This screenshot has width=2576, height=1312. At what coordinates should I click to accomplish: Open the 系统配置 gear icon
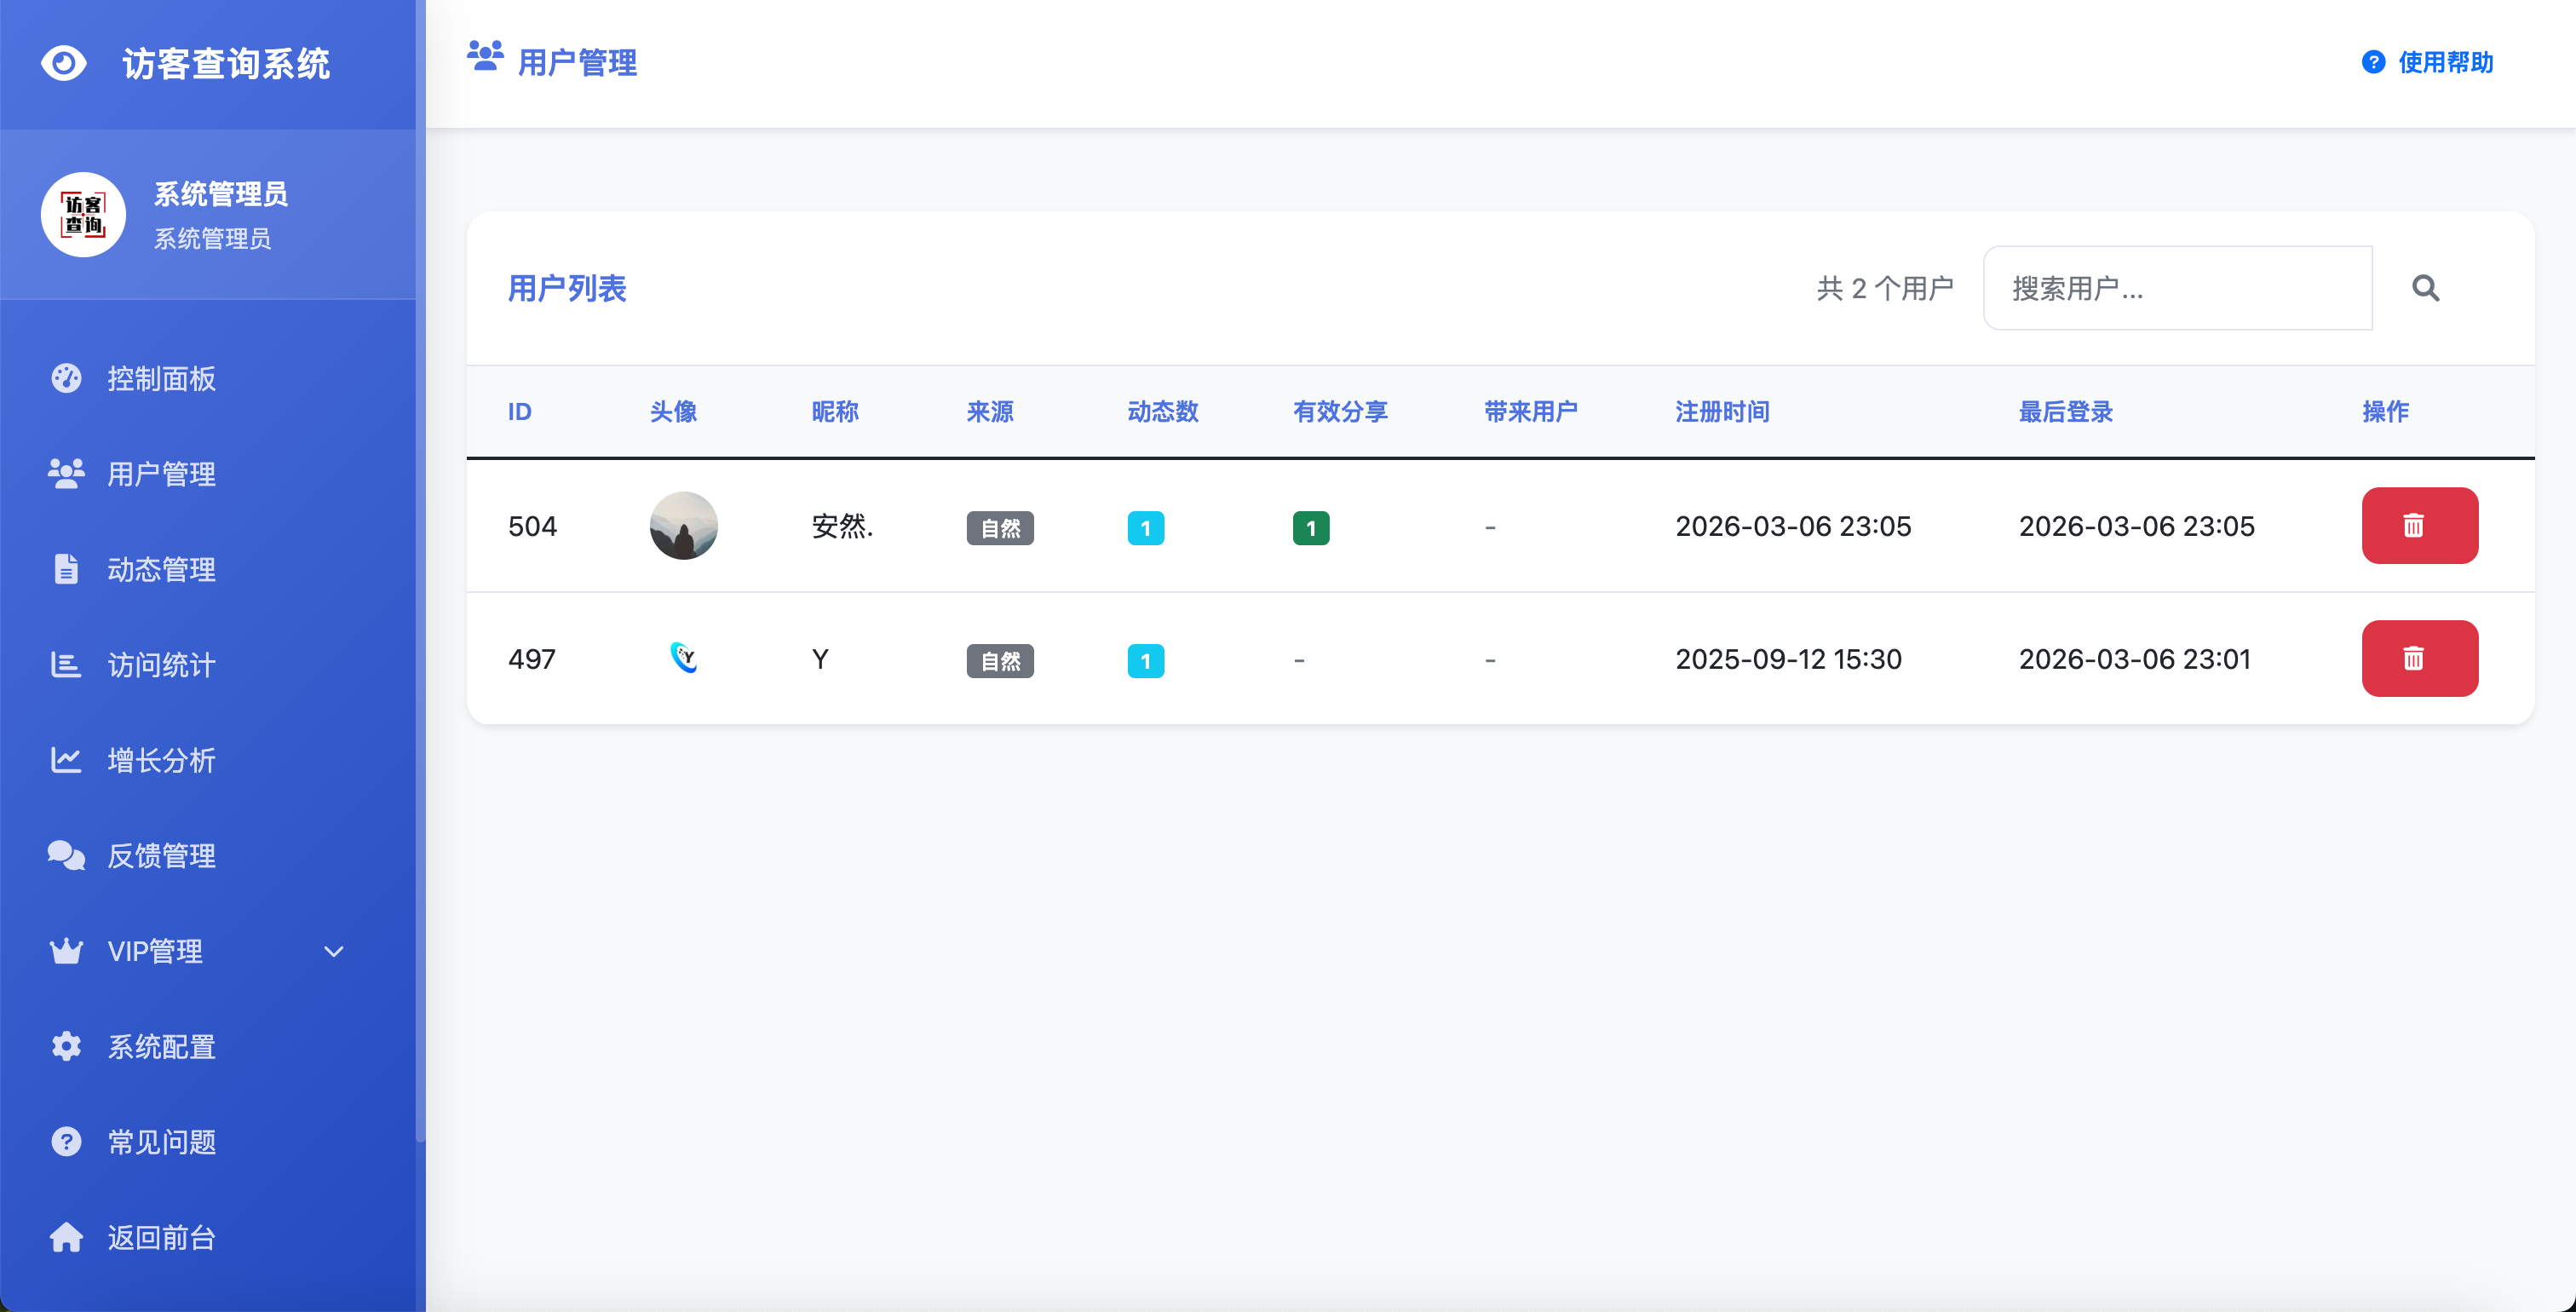(65, 1046)
